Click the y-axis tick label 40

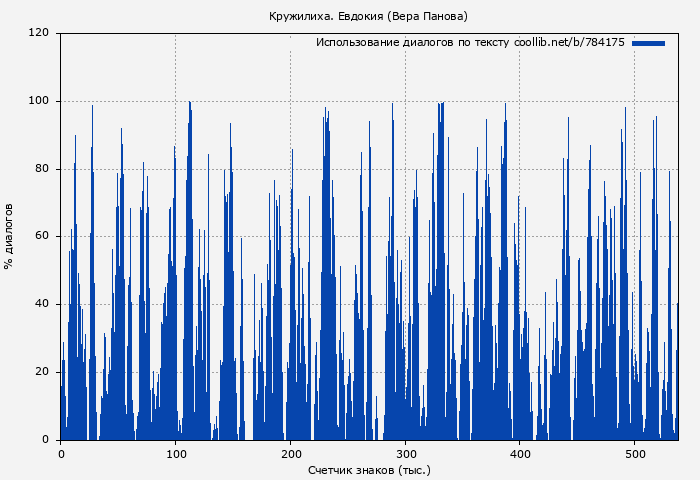(x=42, y=304)
